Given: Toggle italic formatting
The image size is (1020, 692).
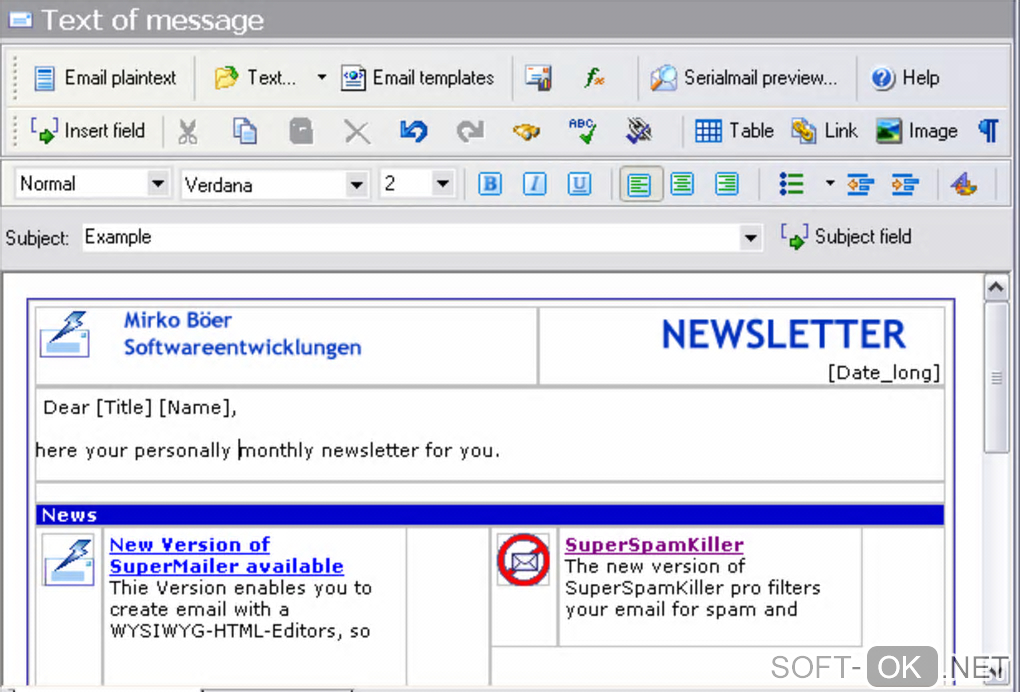Looking at the screenshot, I should click(535, 184).
